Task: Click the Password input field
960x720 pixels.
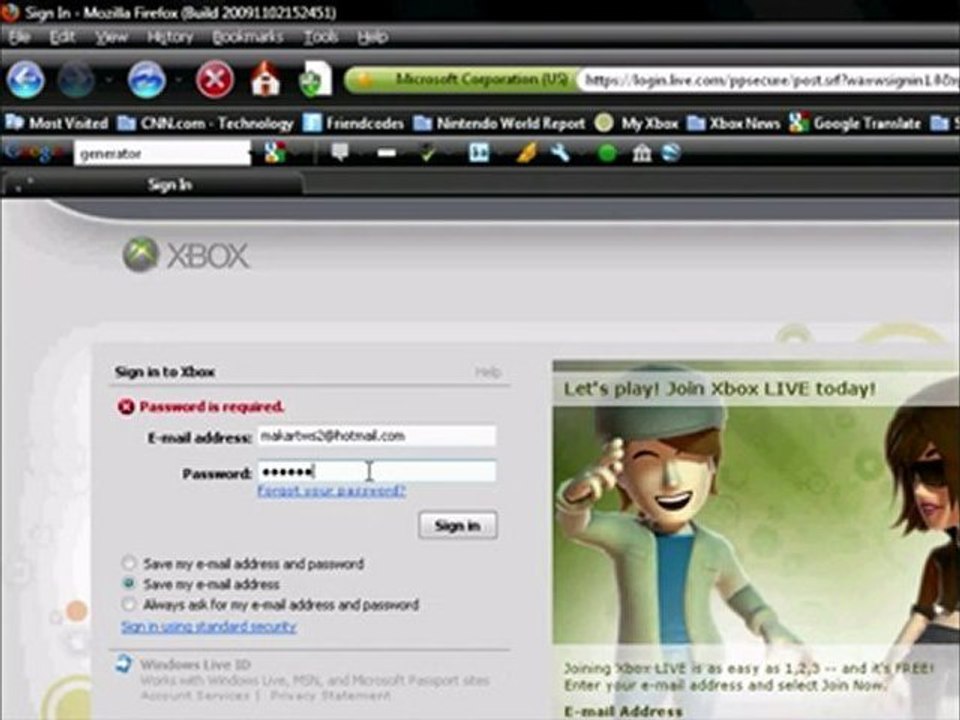Action: coord(376,471)
